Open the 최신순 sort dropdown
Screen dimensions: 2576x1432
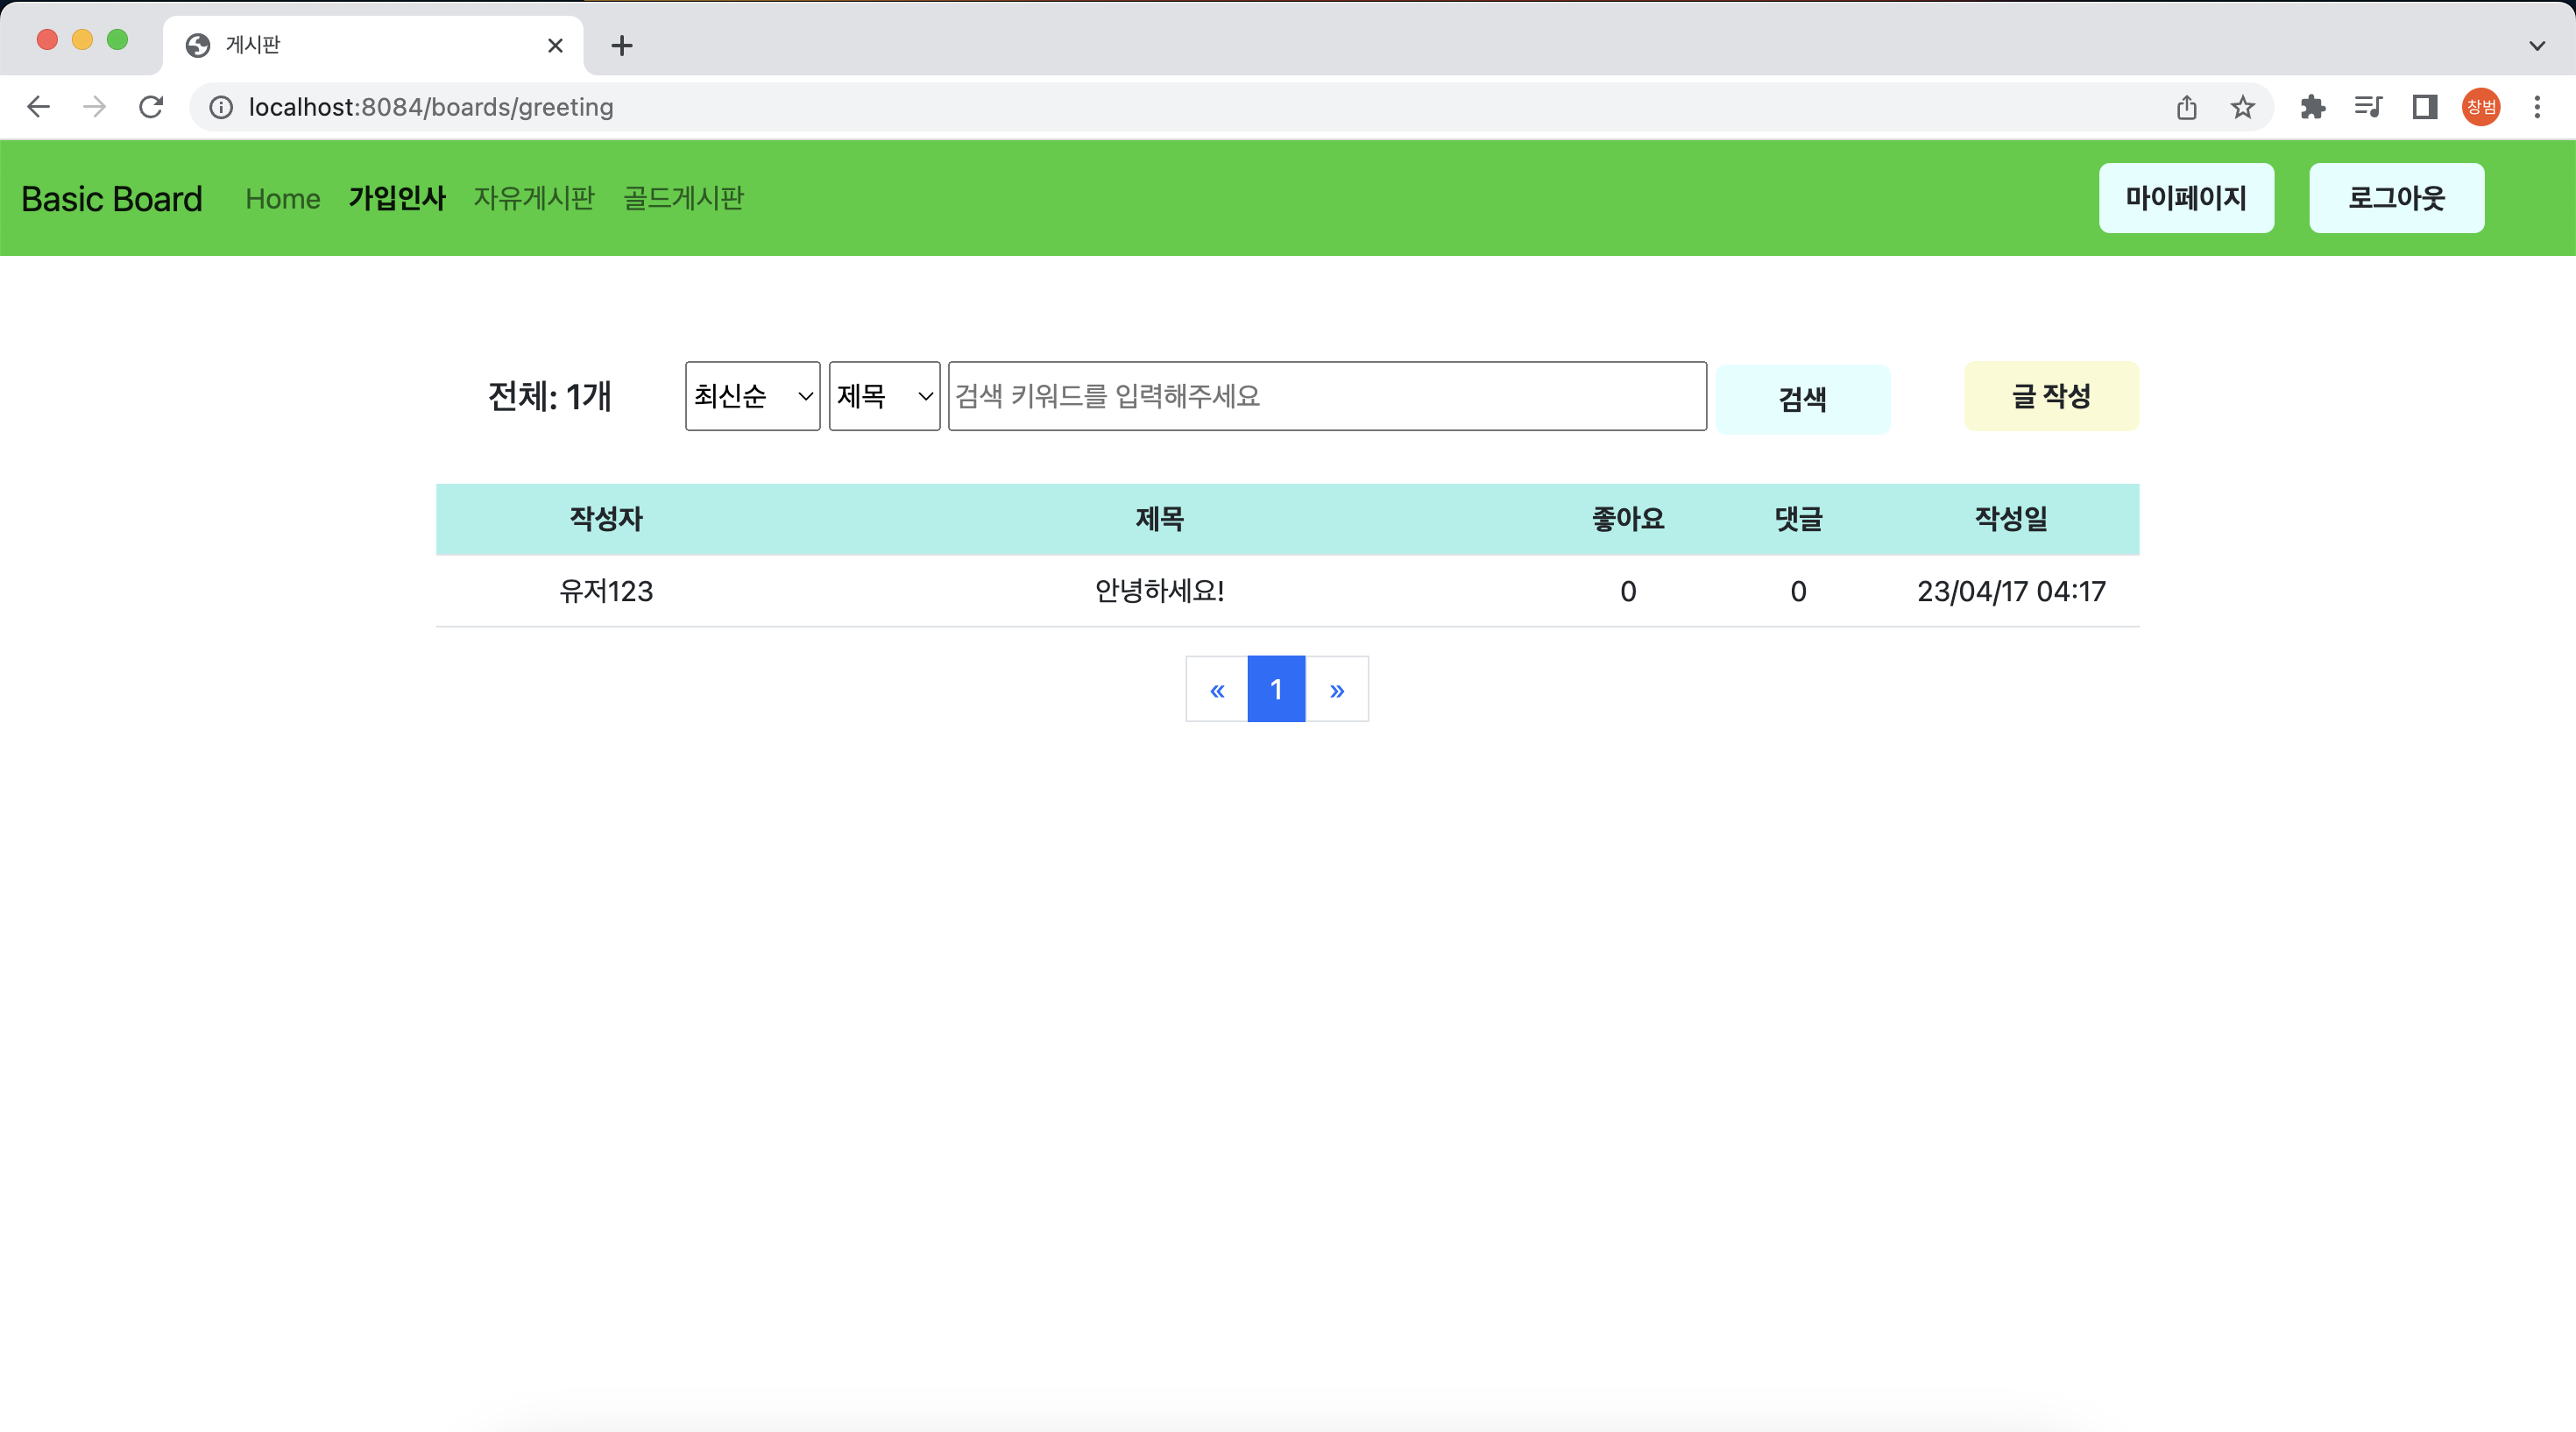coord(752,396)
